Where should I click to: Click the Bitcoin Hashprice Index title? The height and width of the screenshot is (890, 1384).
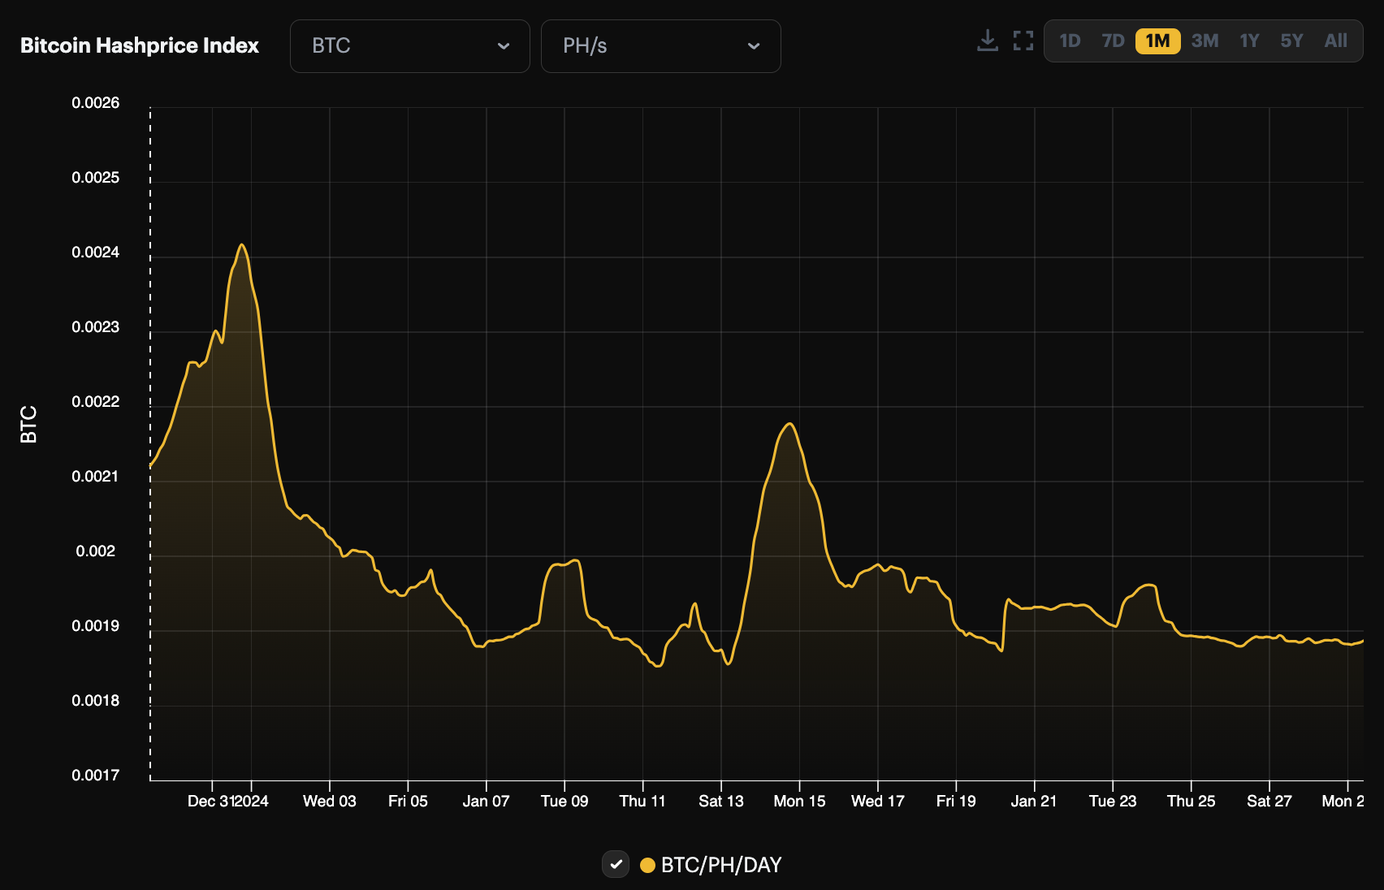(x=138, y=45)
